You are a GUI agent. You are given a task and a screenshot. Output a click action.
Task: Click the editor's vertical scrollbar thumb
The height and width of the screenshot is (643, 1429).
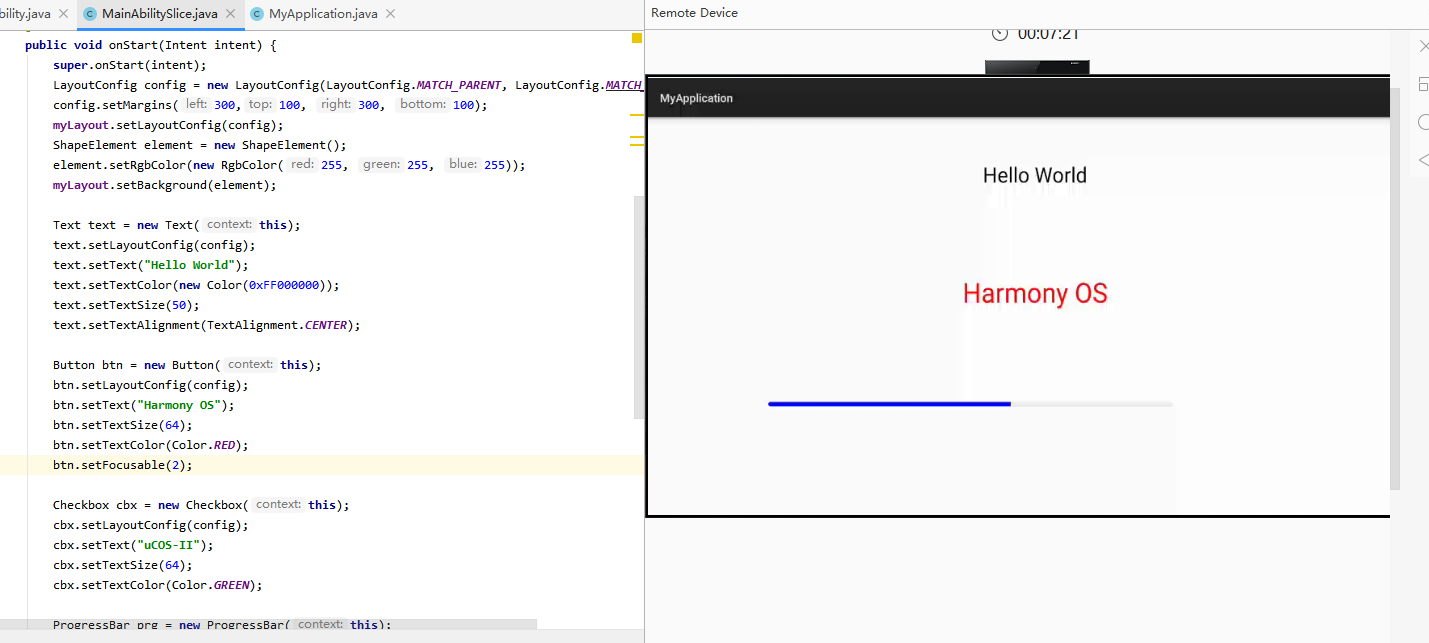pos(639,307)
